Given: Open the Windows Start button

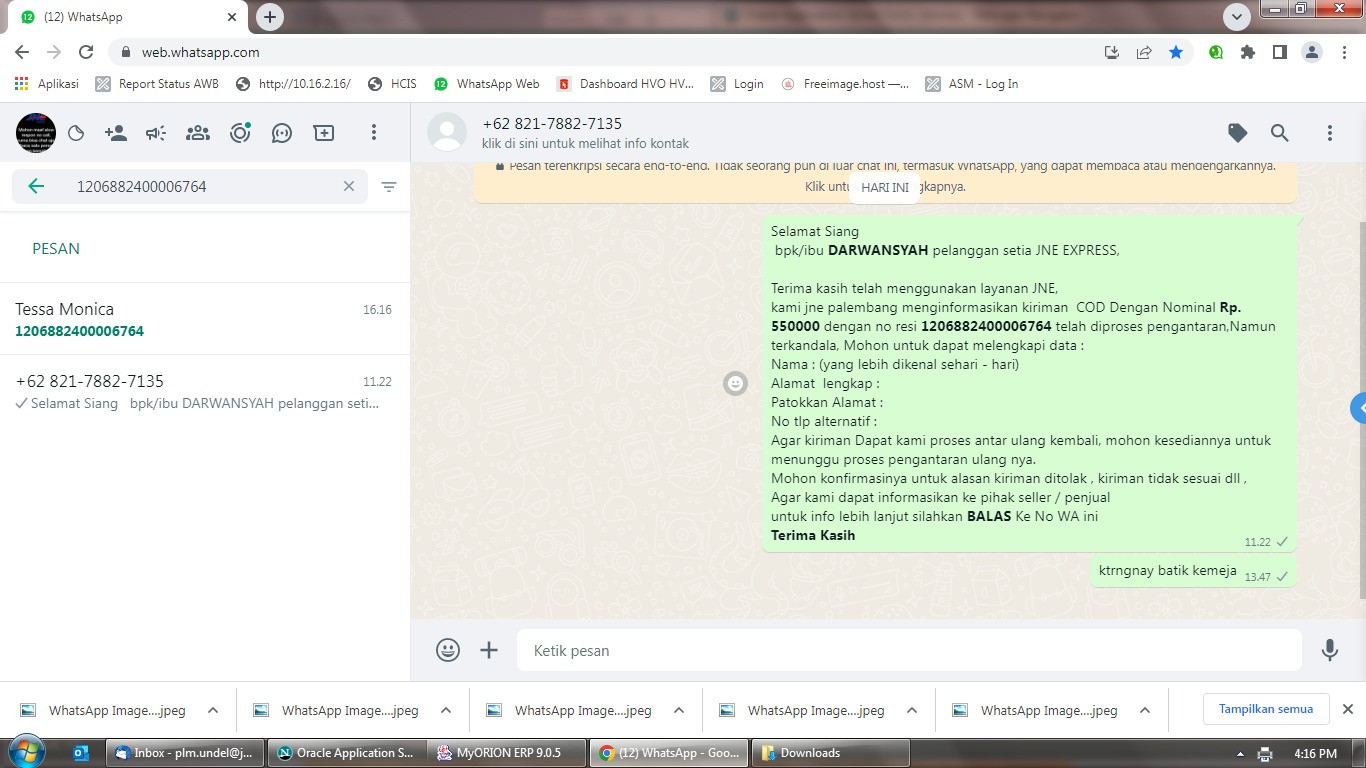Looking at the screenshot, I should click(27, 752).
